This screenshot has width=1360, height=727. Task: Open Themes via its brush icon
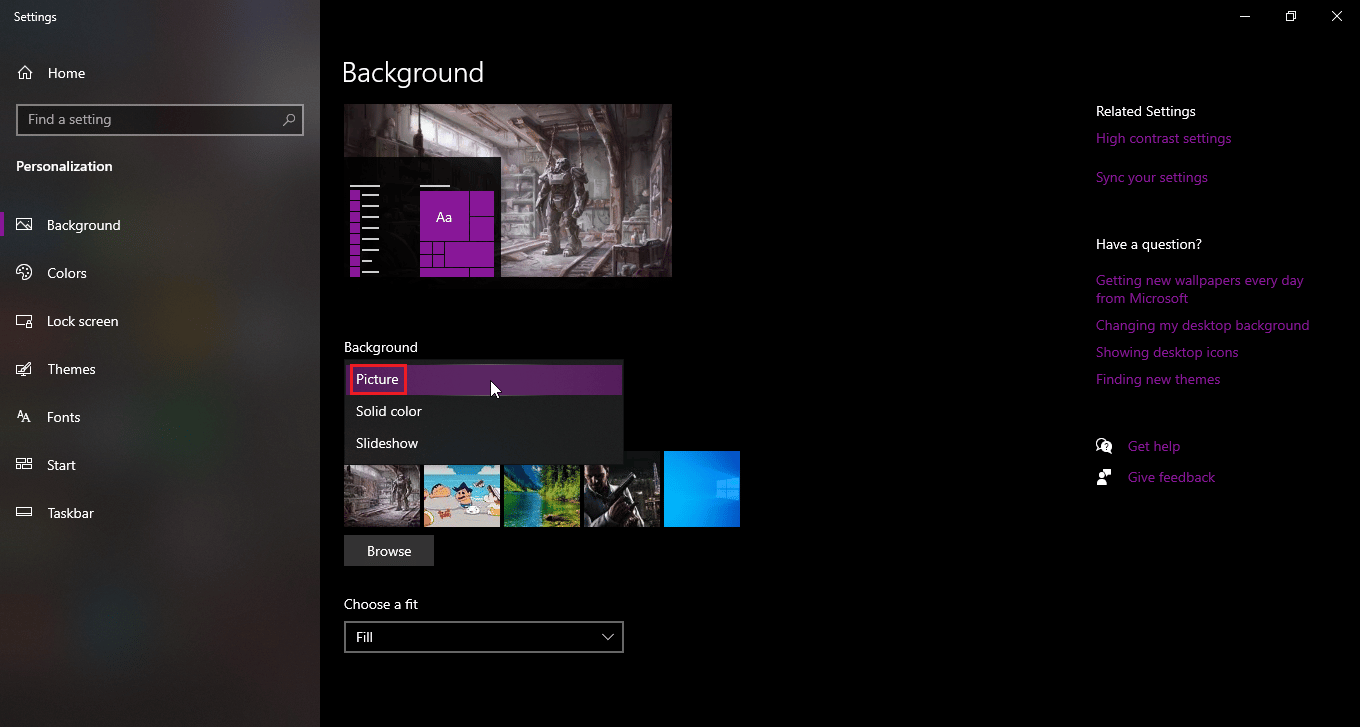(25, 369)
